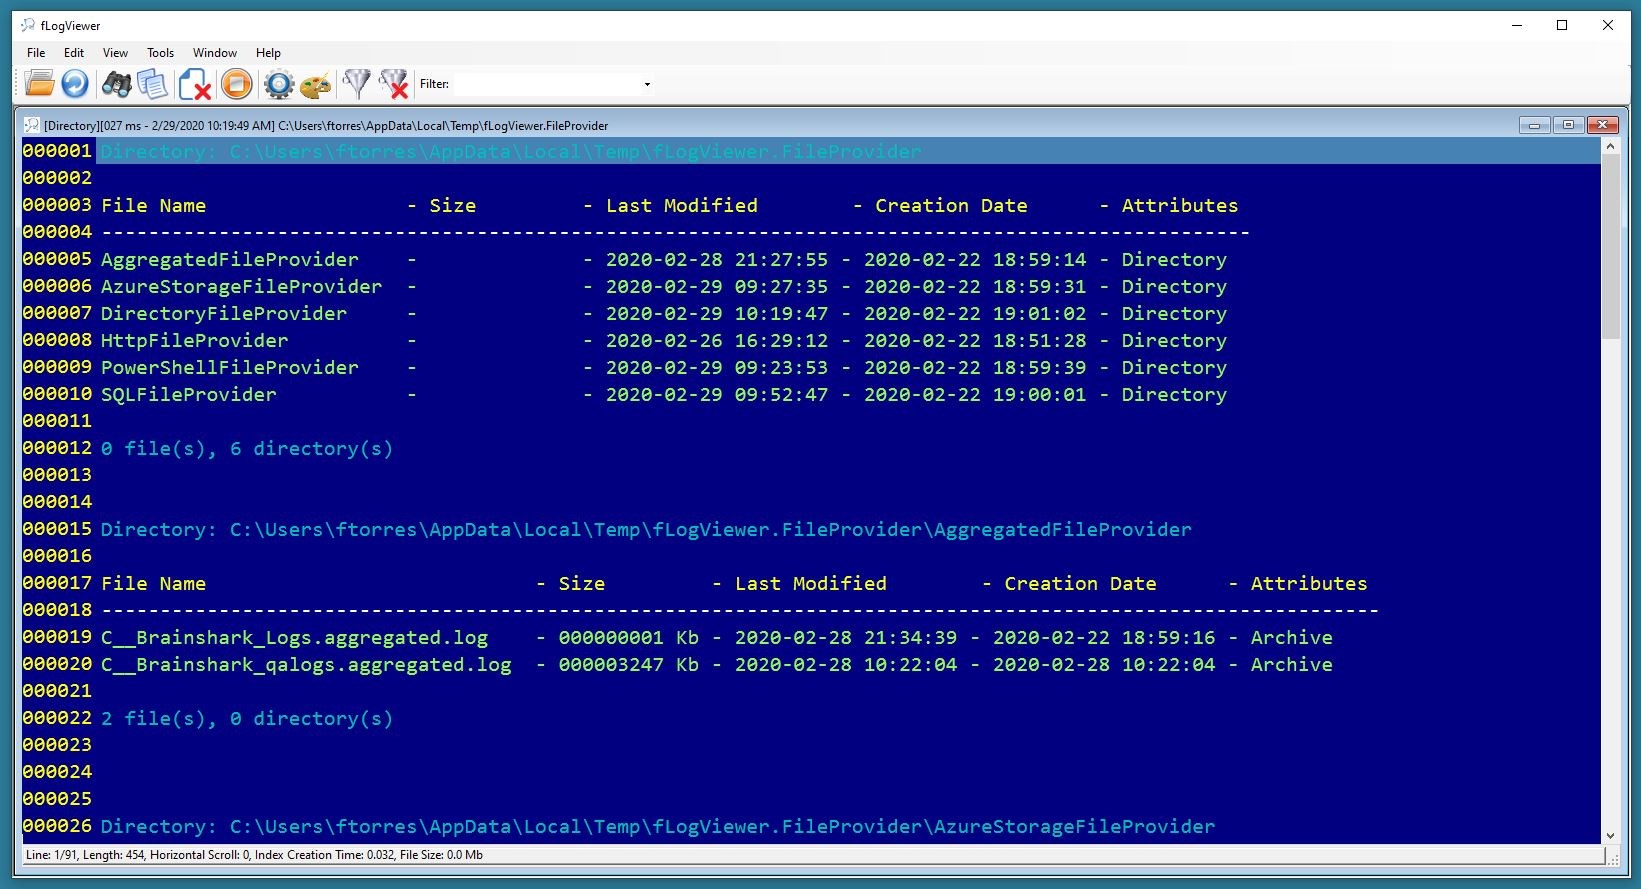Open the File menu
Image resolution: width=1641 pixels, height=889 pixels.
(x=36, y=53)
